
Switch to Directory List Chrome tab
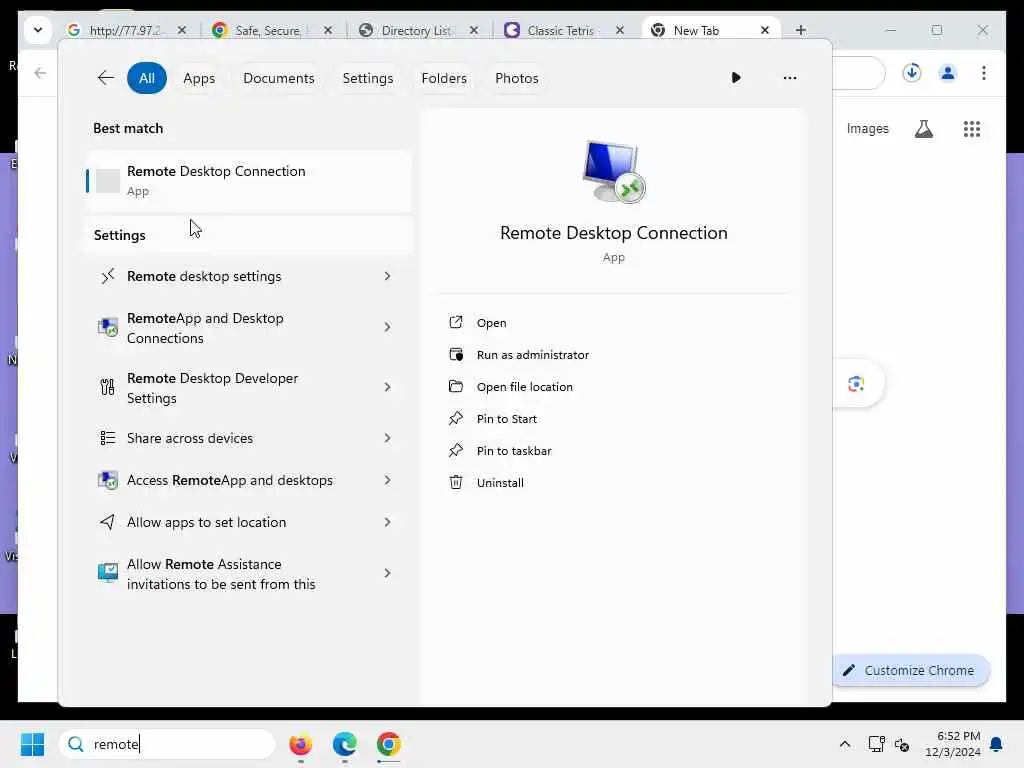click(x=419, y=30)
